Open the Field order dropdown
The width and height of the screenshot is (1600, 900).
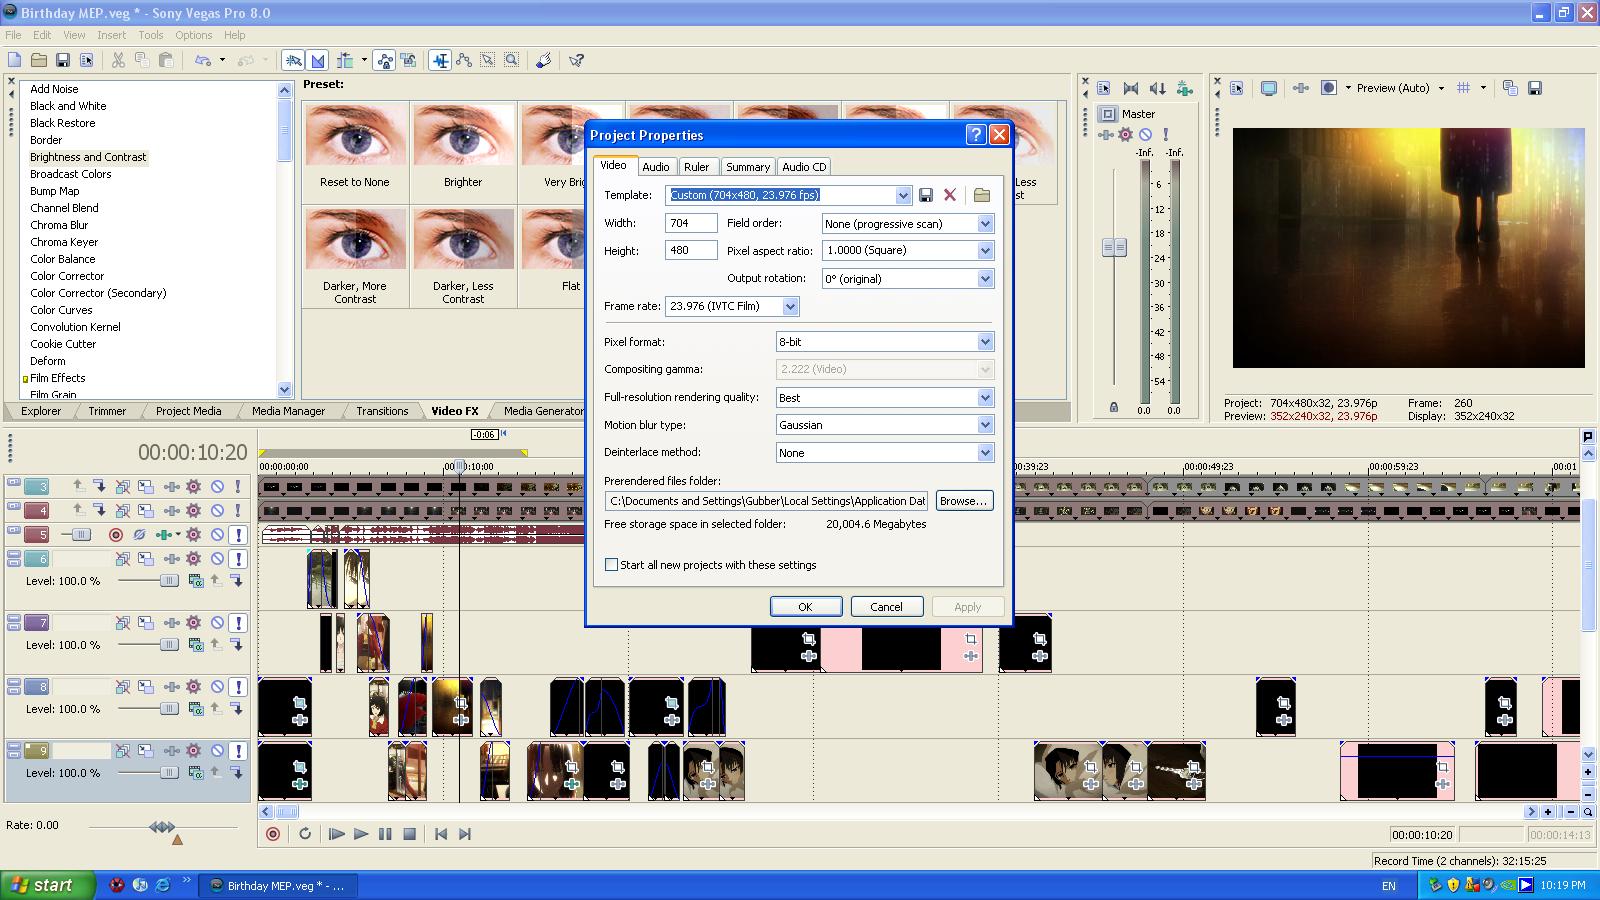(985, 224)
